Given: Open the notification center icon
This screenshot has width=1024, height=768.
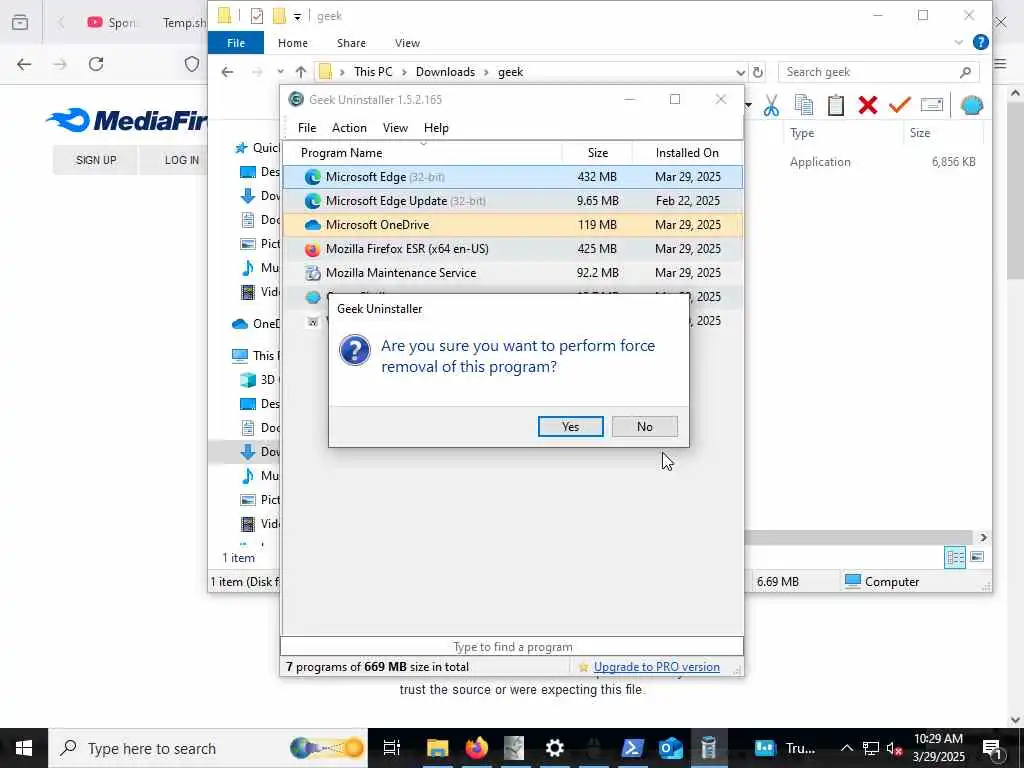Looking at the screenshot, I should pyautogui.click(x=992, y=748).
